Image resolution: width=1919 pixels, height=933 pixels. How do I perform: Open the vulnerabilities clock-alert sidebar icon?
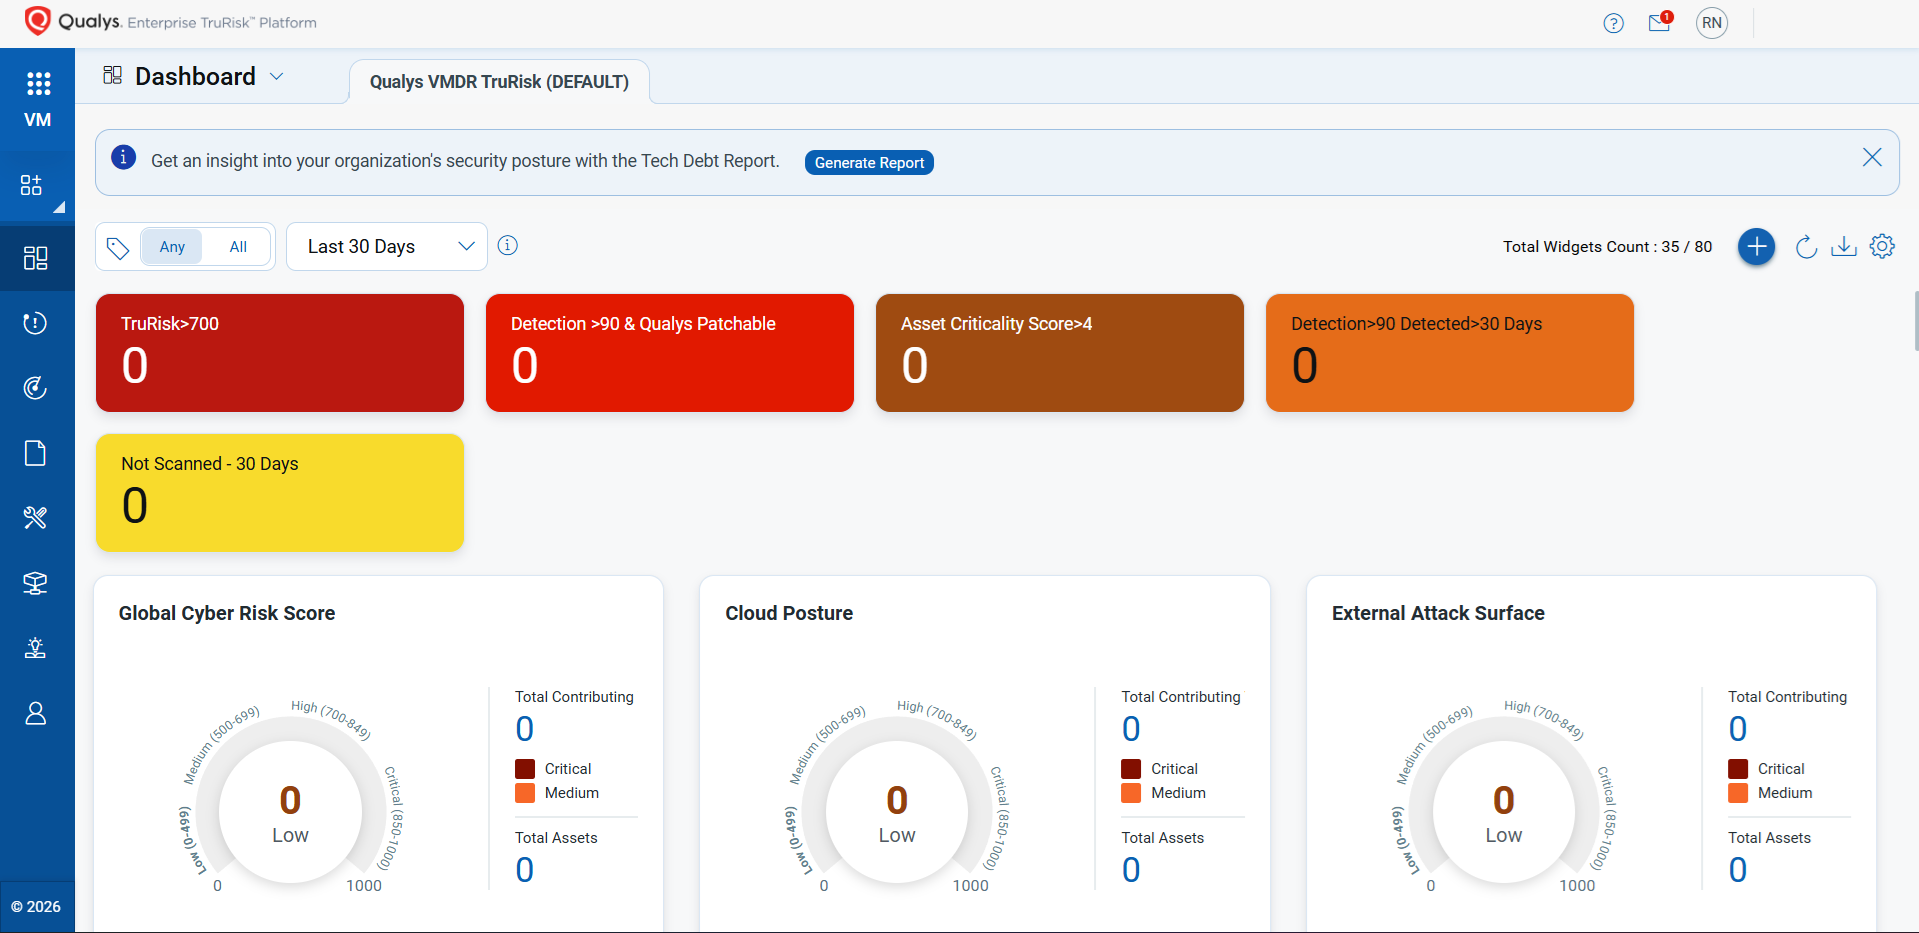click(x=36, y=323)
